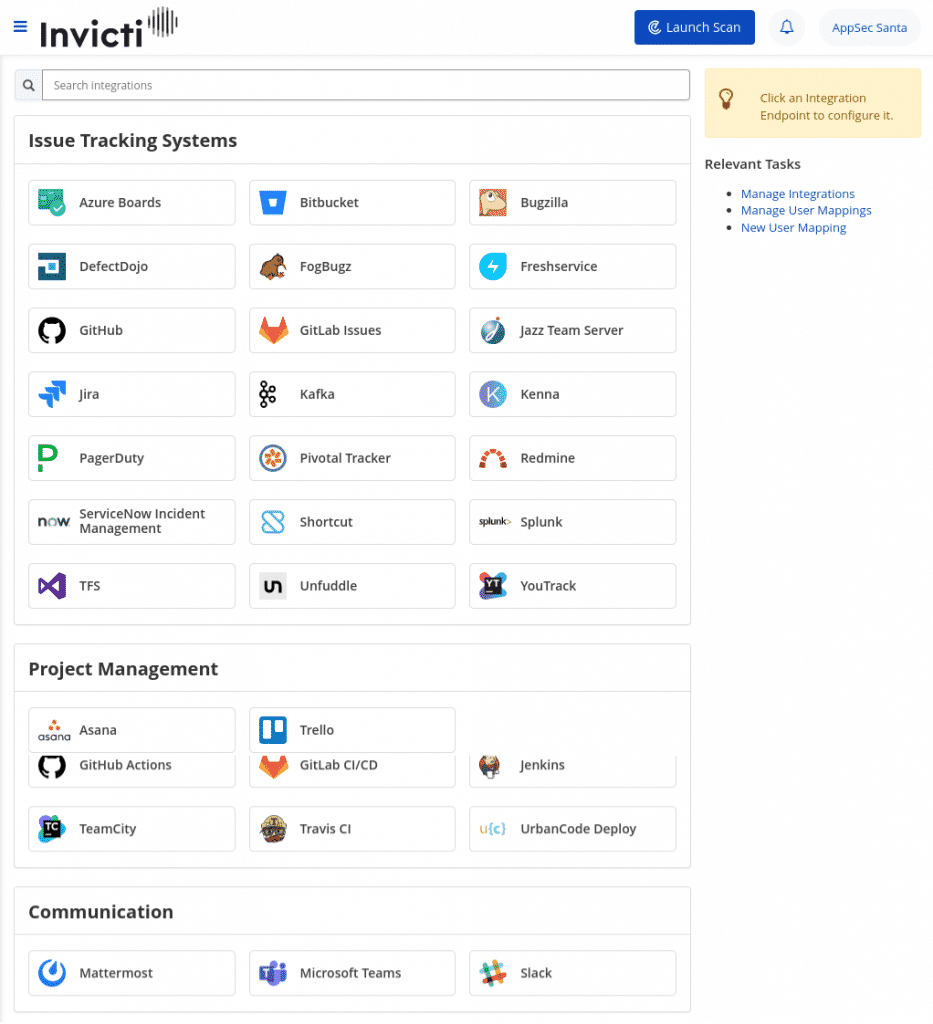933x1024 pixels.
Task: Select the 'Mattermost' label
Action: coord(116,973)
